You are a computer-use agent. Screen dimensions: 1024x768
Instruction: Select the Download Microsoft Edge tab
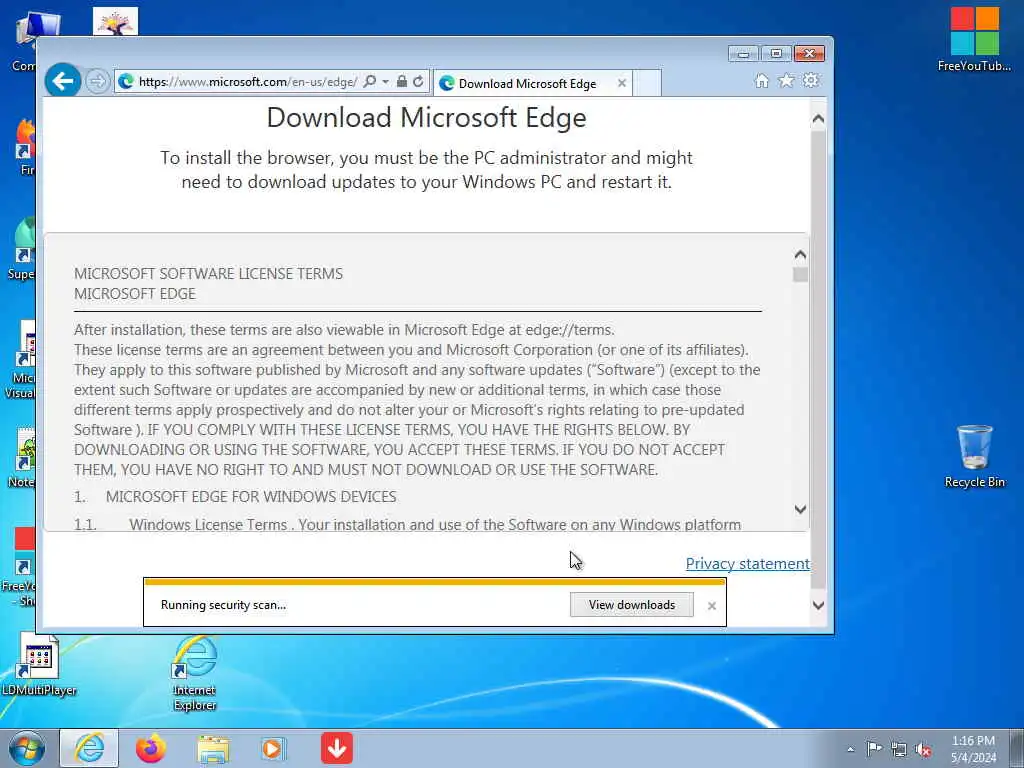coord(527,84)
